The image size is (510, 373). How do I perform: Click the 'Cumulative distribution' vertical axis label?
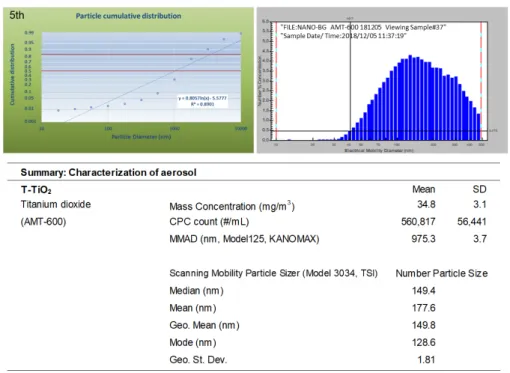(12, 75)
